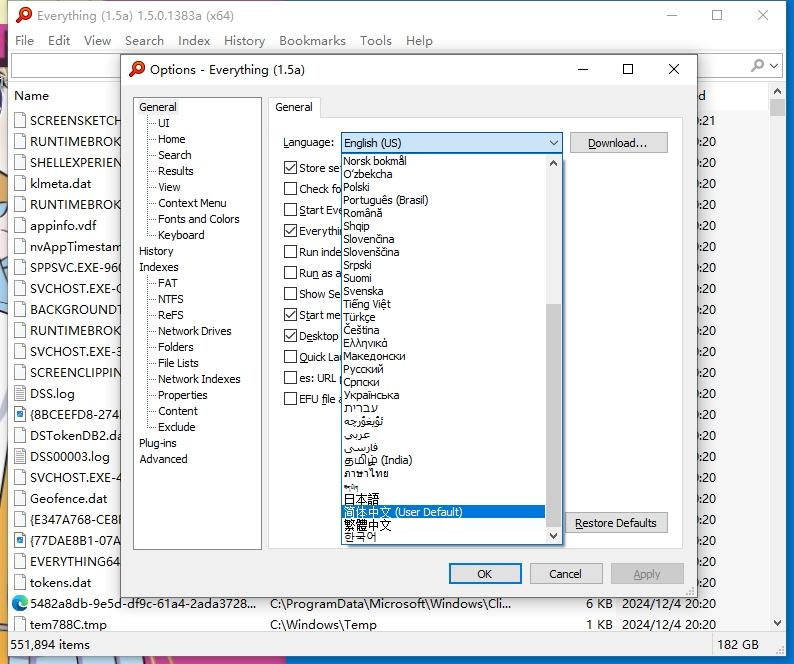Image resolution: width=794 pixels, height=664 pixels.
Task: Enable the Start Everything checkbox
Action: [290, 210]
